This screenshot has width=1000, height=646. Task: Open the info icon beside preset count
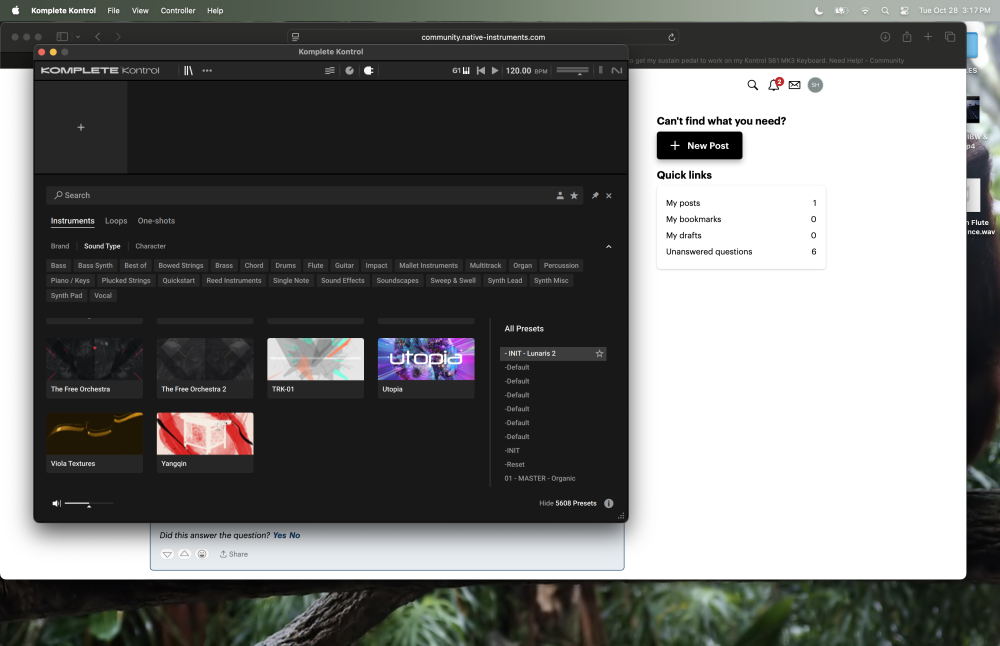pyautogui.click(x=608, y=503)
